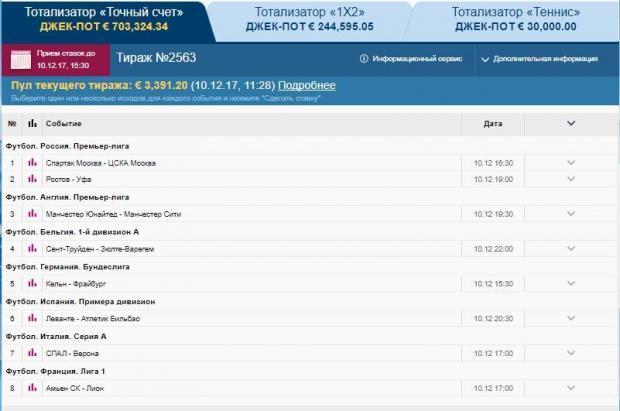620x411 pixels.
Task: Expand the Спартак Москва - ЦСКА Москва row
Action: [x=571, y=162]
